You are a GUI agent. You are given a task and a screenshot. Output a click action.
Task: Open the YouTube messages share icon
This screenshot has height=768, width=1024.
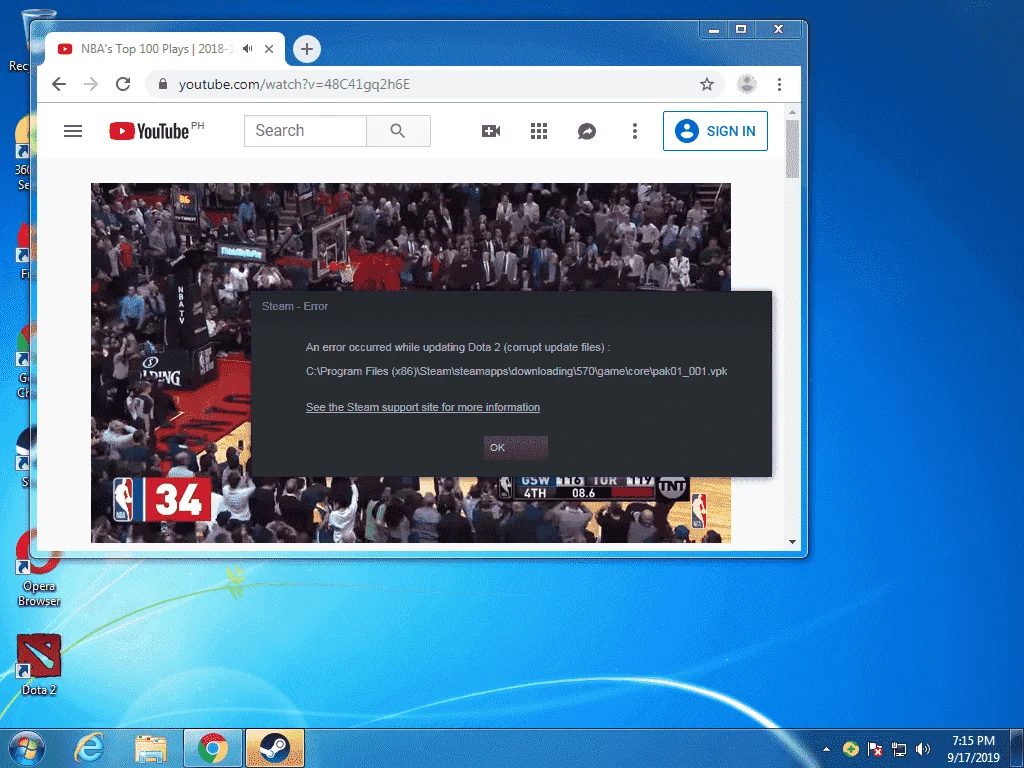point(586,131)
